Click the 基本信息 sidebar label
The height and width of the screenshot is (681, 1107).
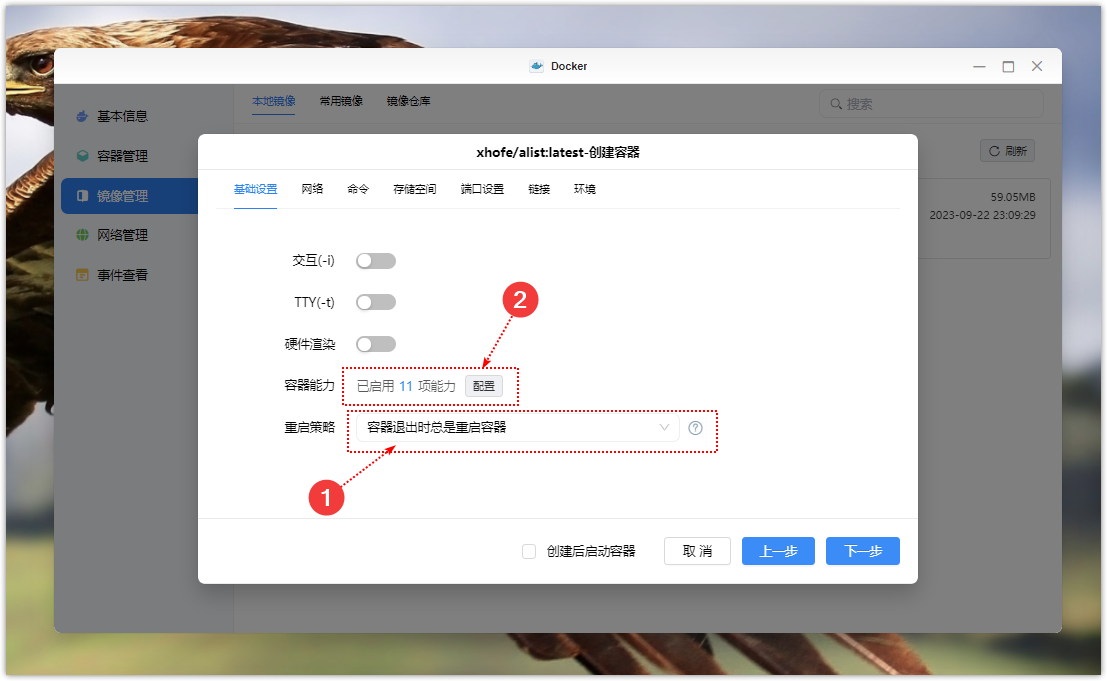tap(122, 116)
